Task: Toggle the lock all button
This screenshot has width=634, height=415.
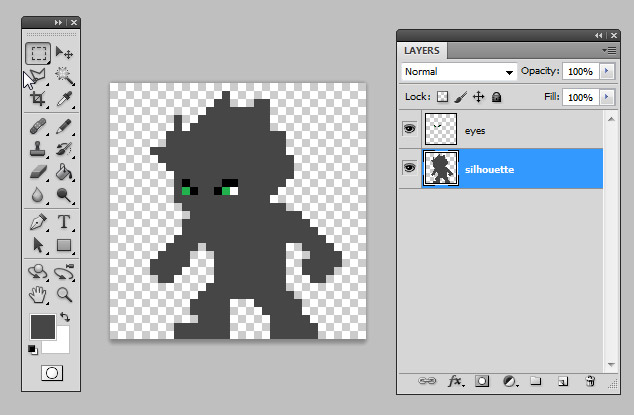Action: click(x=496, y=97)
